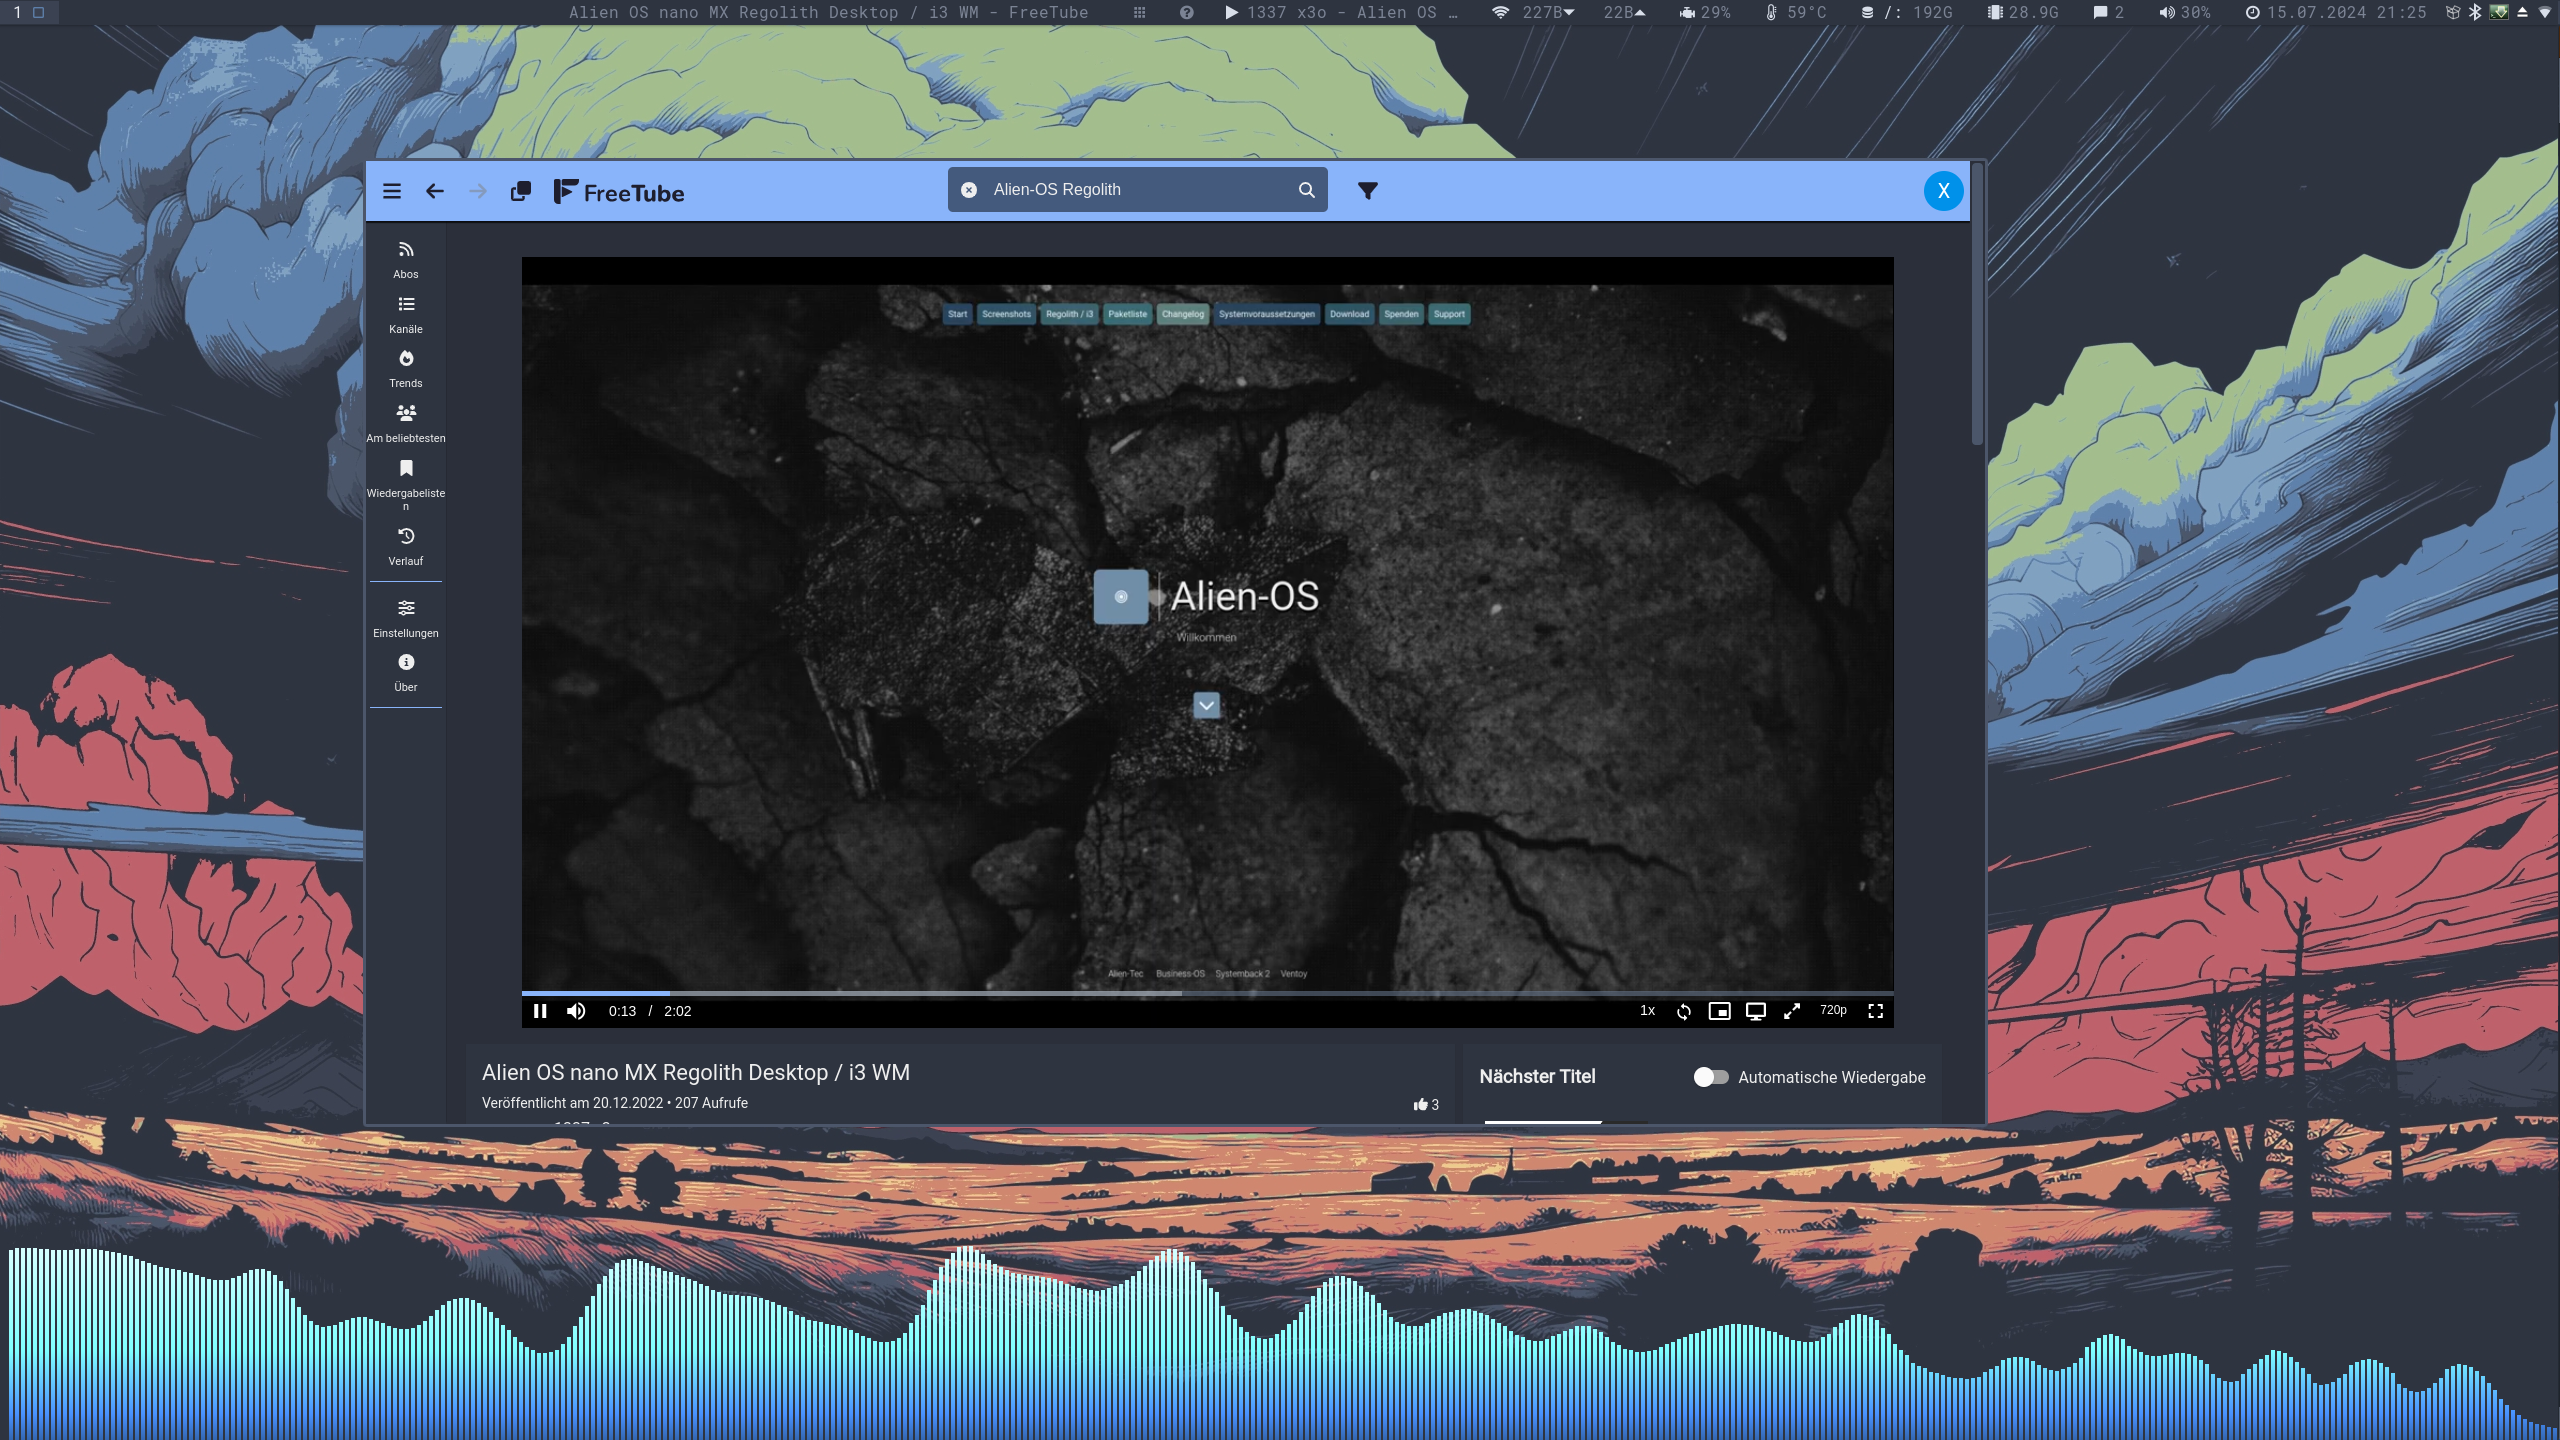Click the help question mark in top bar
The image size is (2560, 1440).
tap(1186, 12)
